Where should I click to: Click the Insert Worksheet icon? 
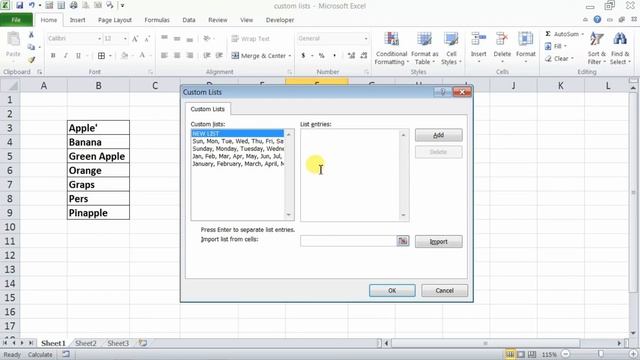pos(142,343)
